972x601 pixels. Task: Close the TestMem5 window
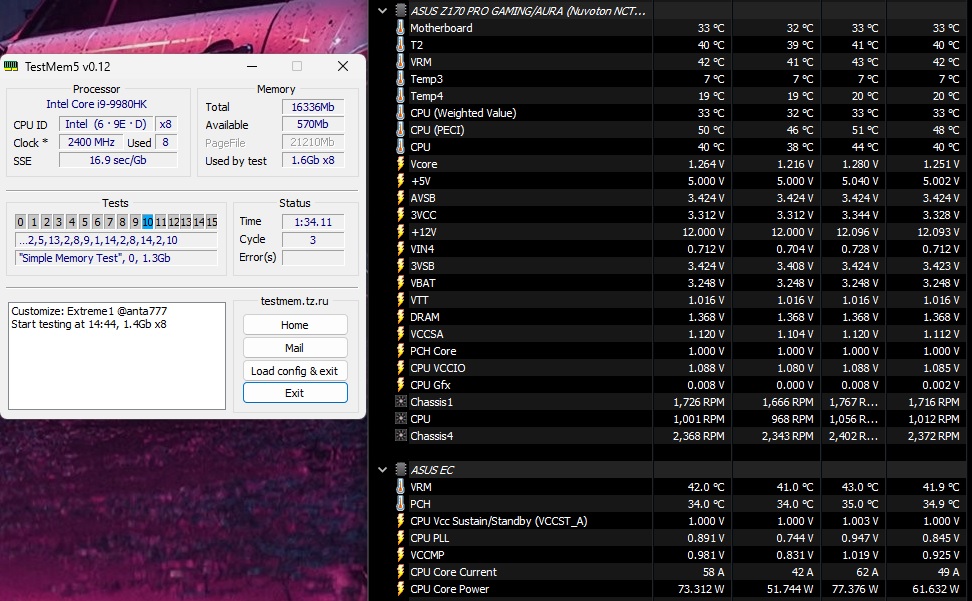pos(343,66)
